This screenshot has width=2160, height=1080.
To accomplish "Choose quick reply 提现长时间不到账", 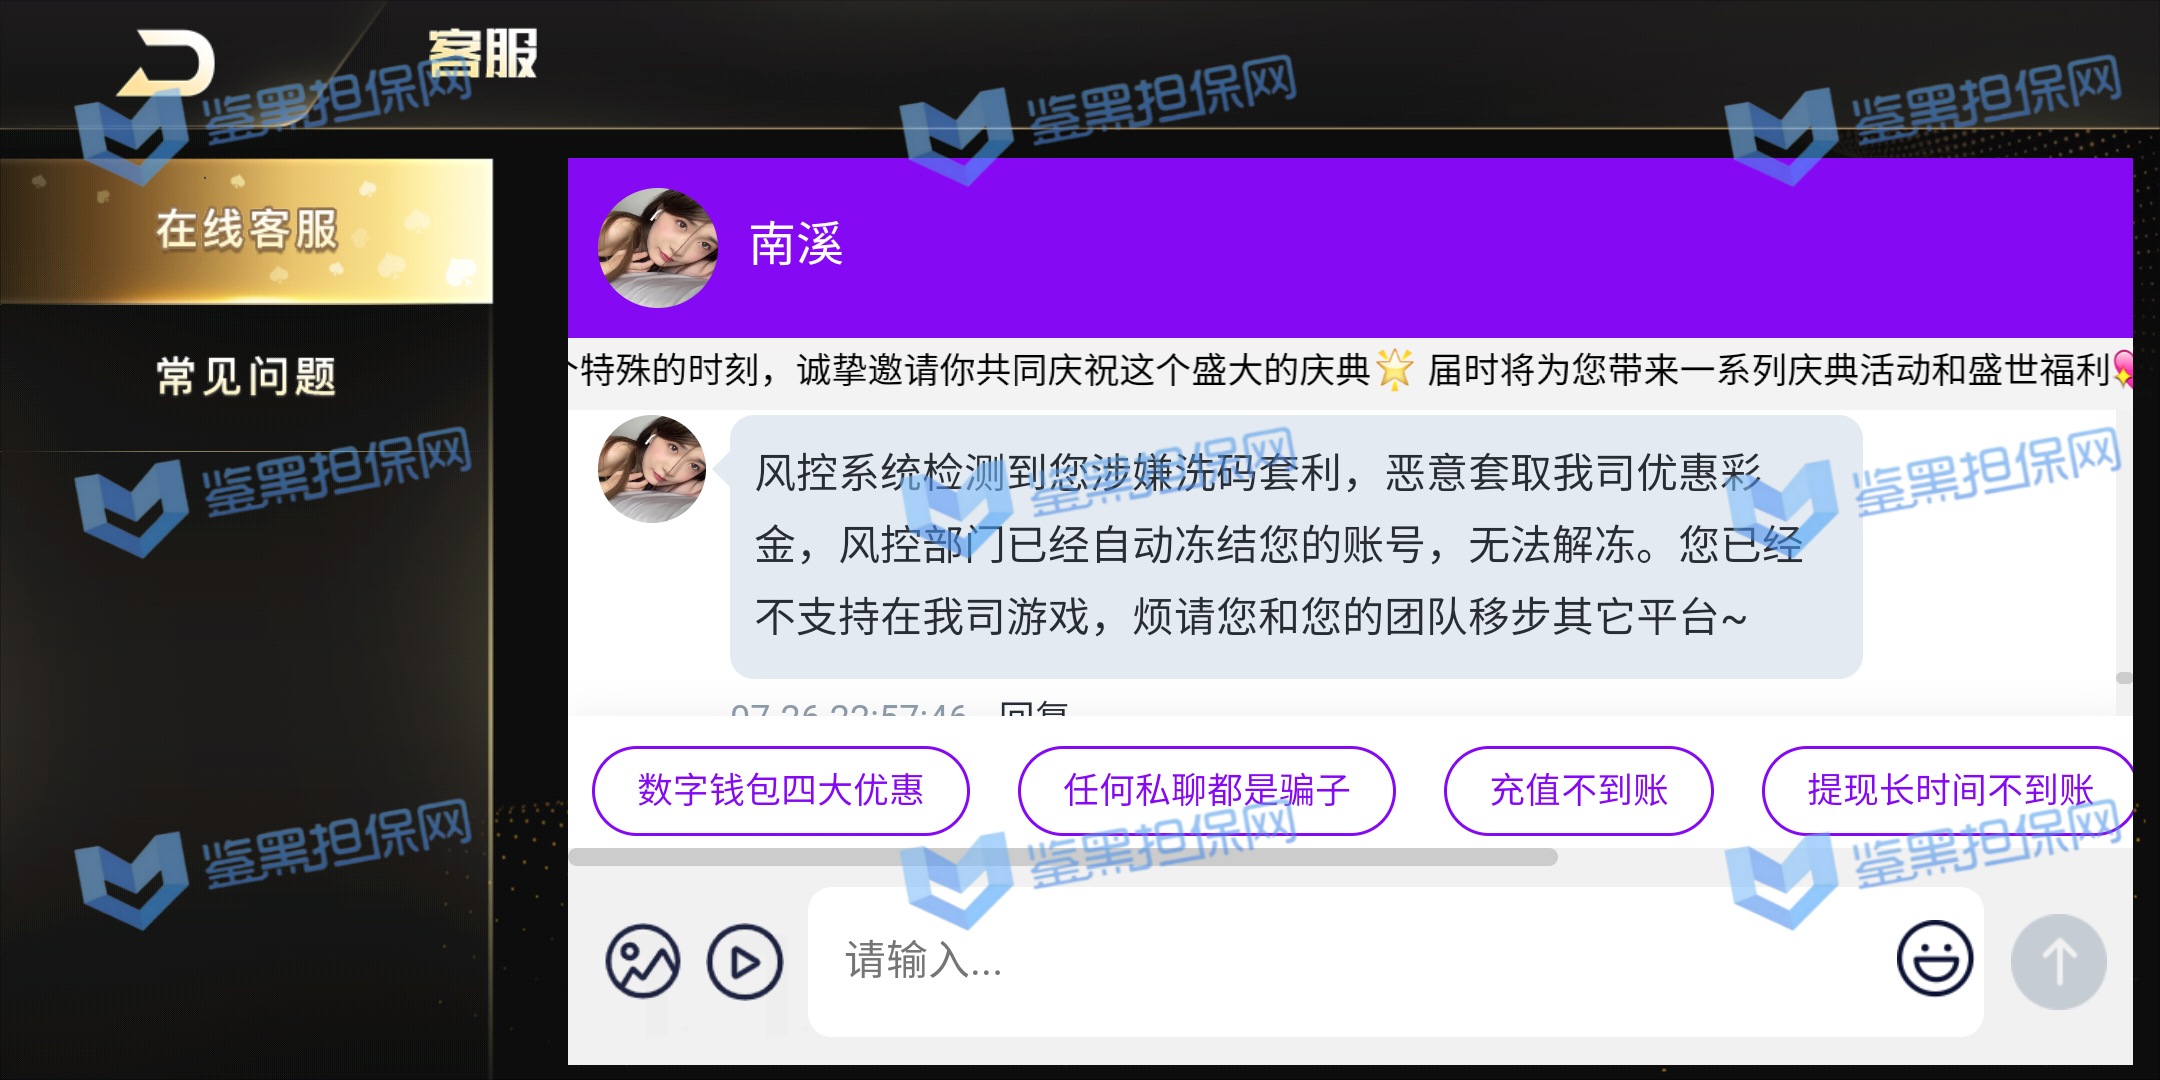I will click(1948, 790).
